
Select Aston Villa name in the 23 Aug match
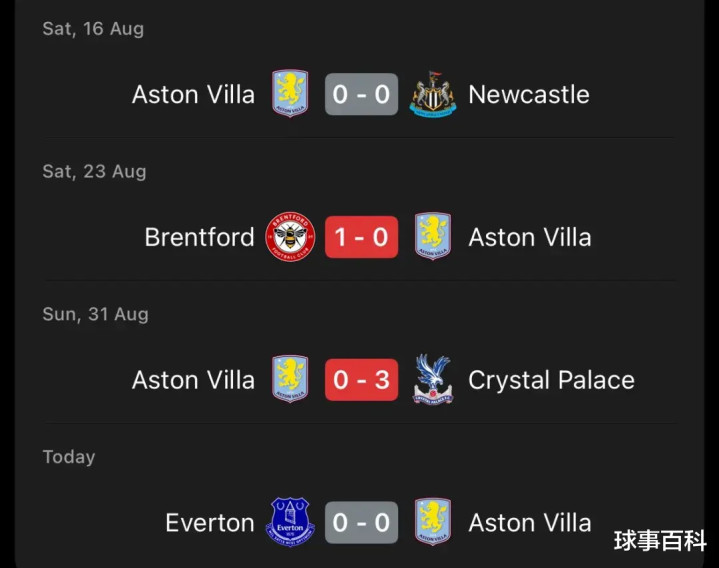530,238
